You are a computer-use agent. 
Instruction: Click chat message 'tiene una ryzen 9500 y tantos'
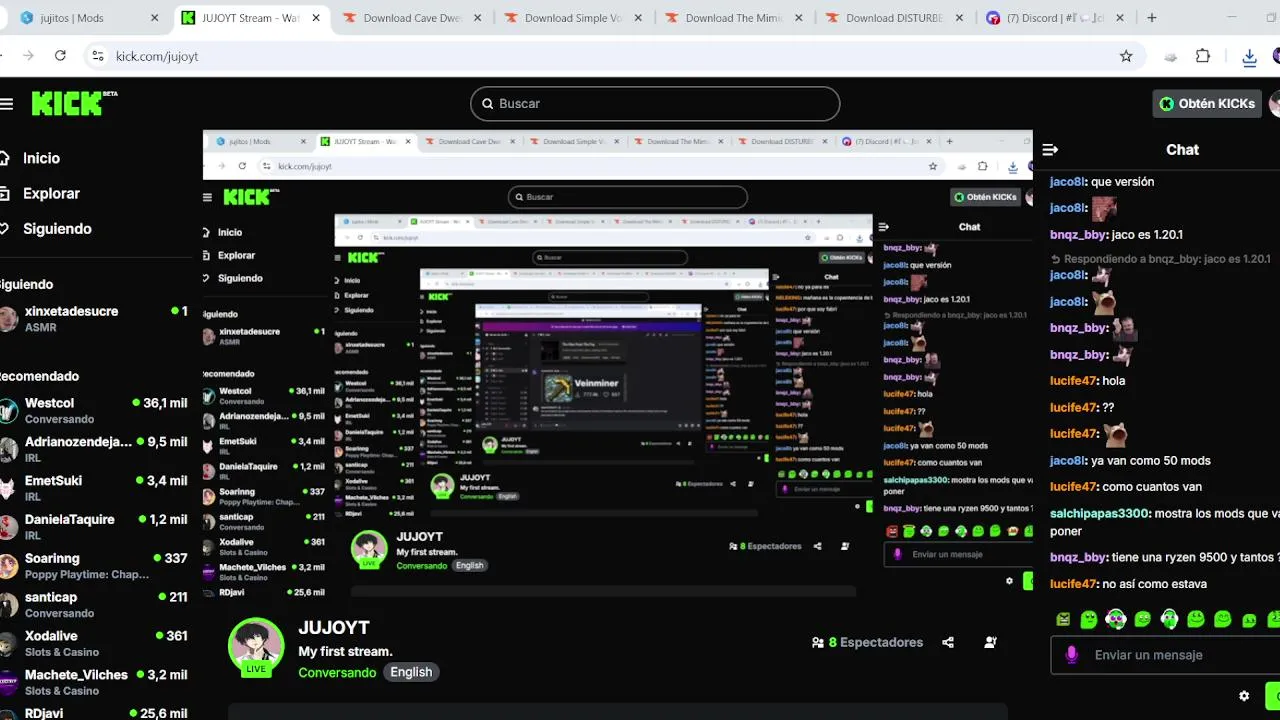pos(1193,558)
